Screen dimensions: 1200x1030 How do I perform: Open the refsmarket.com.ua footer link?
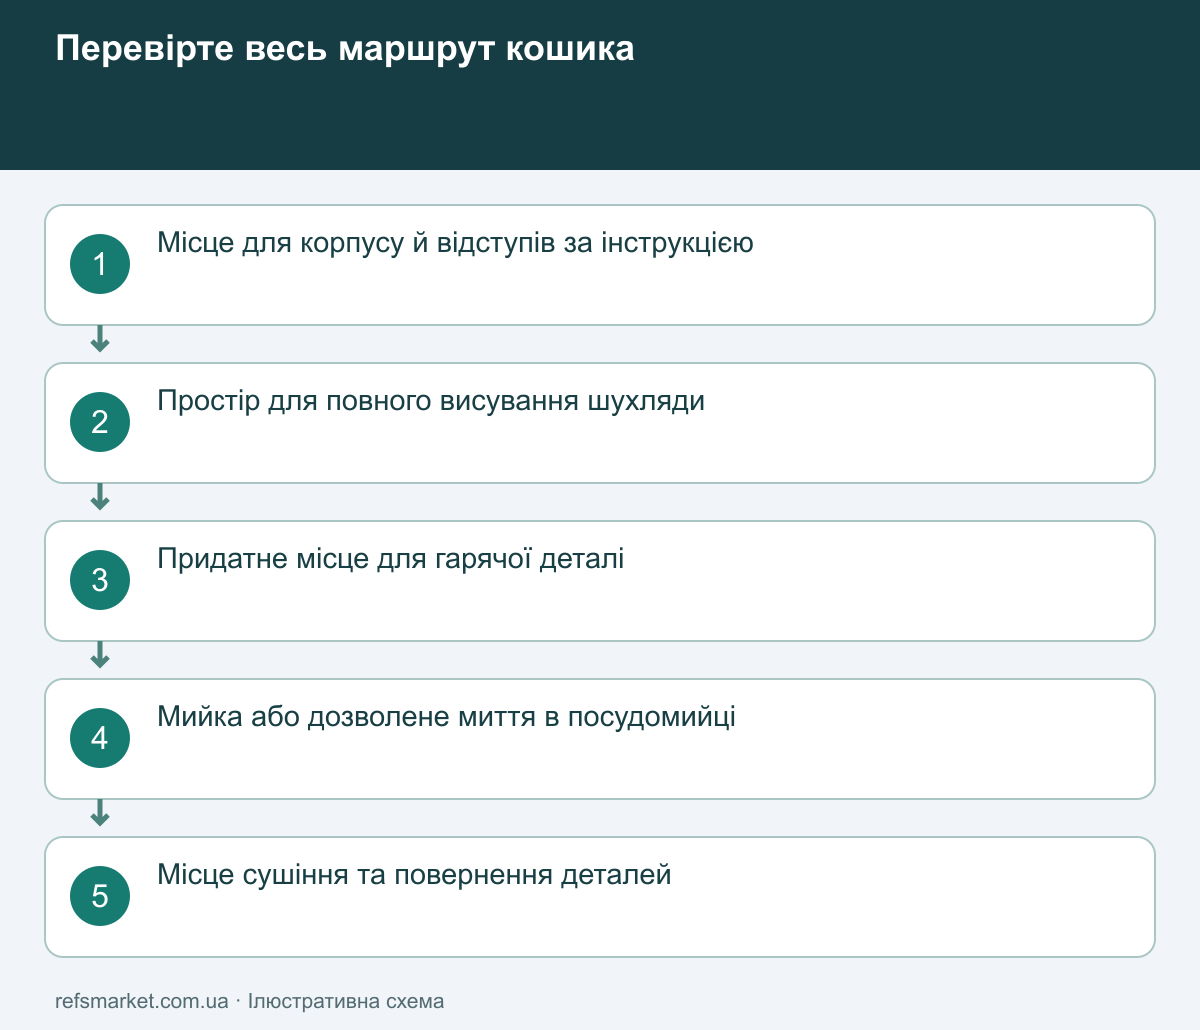(142, 1001)
